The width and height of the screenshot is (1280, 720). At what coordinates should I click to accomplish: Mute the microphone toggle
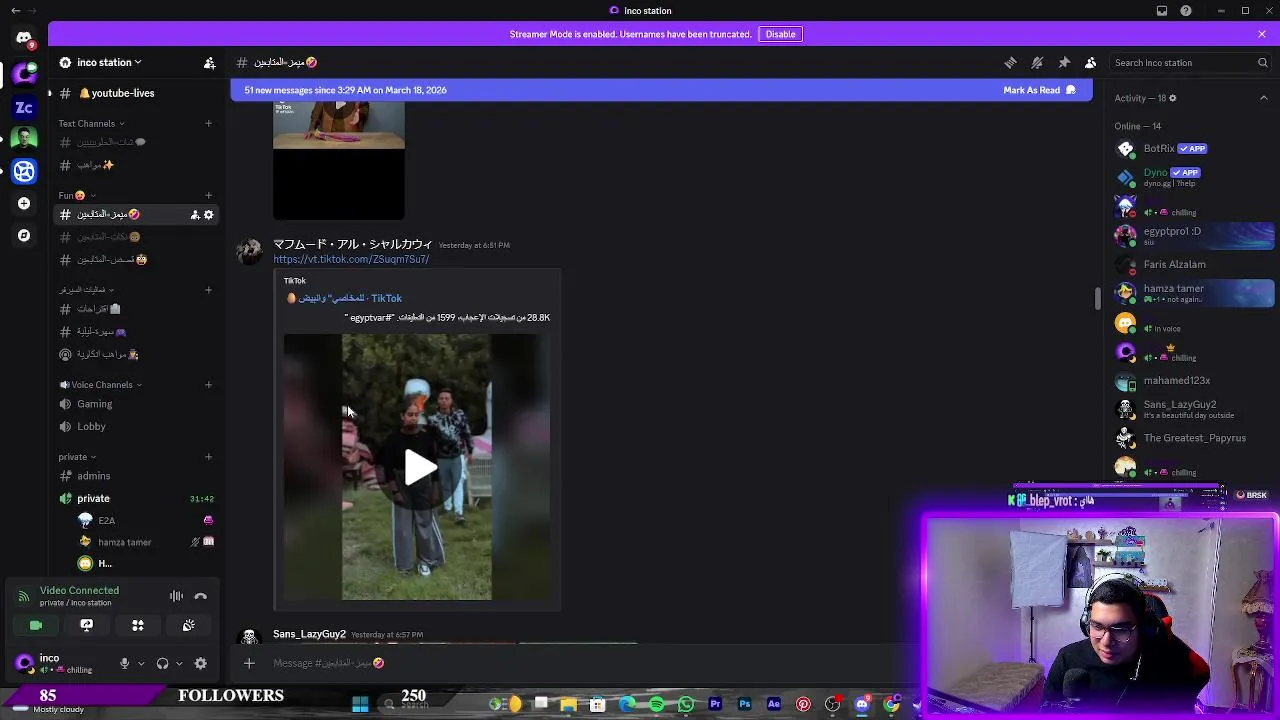coord(124,663)
